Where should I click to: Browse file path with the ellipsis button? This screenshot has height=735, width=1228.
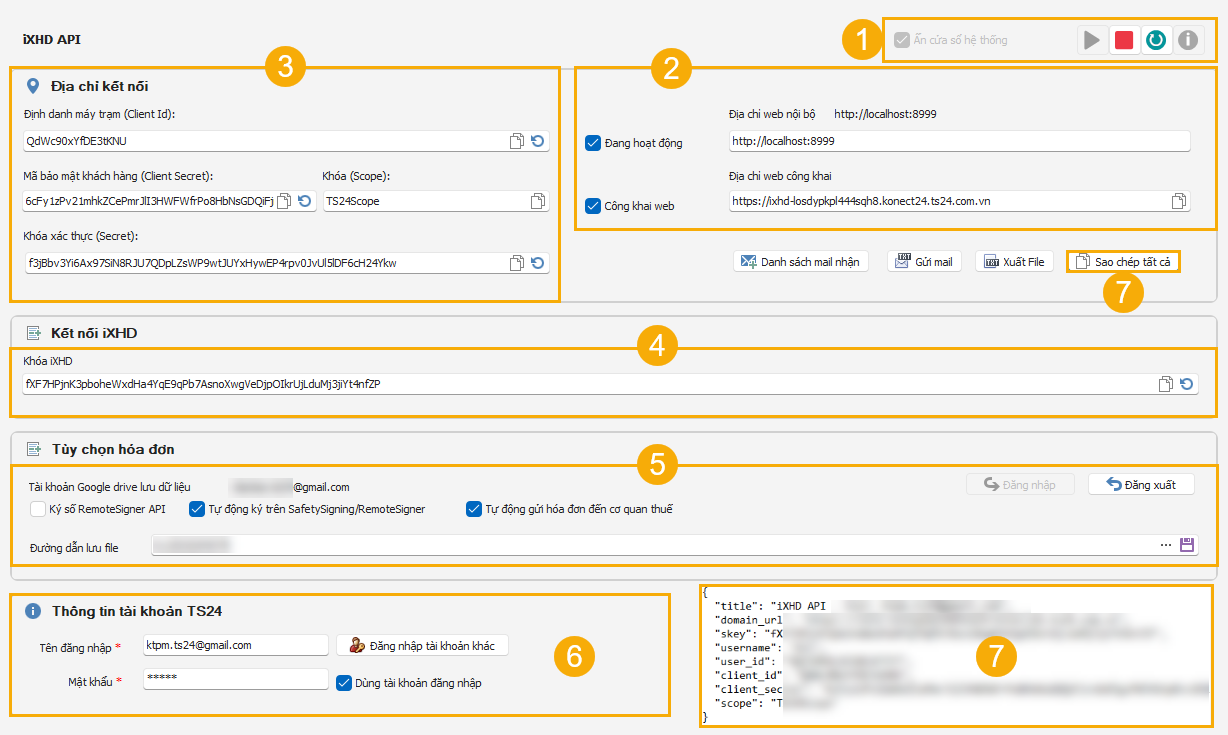[x=1165, y=545]
